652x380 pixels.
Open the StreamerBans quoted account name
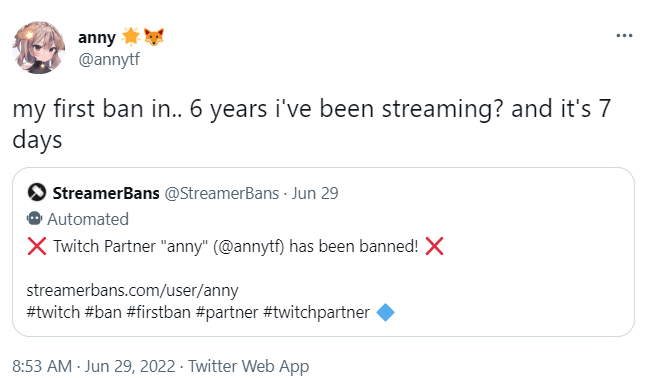106,193
